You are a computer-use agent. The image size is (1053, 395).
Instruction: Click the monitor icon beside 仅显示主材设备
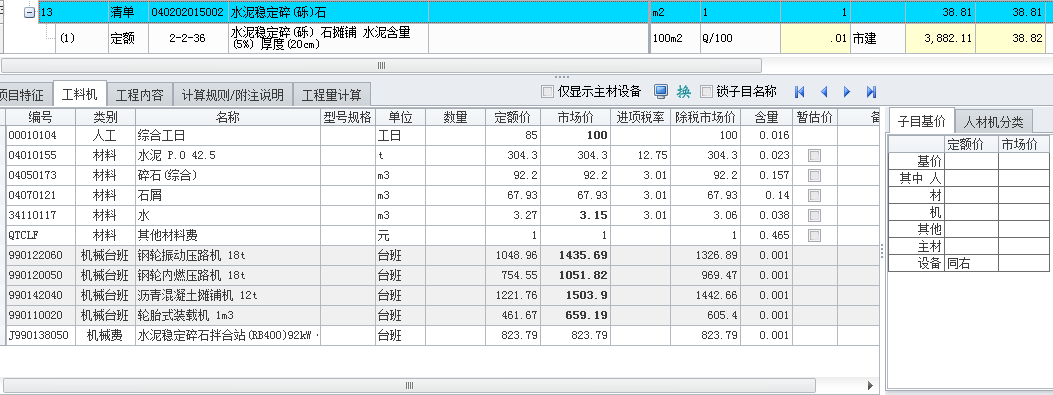(661, 91)
